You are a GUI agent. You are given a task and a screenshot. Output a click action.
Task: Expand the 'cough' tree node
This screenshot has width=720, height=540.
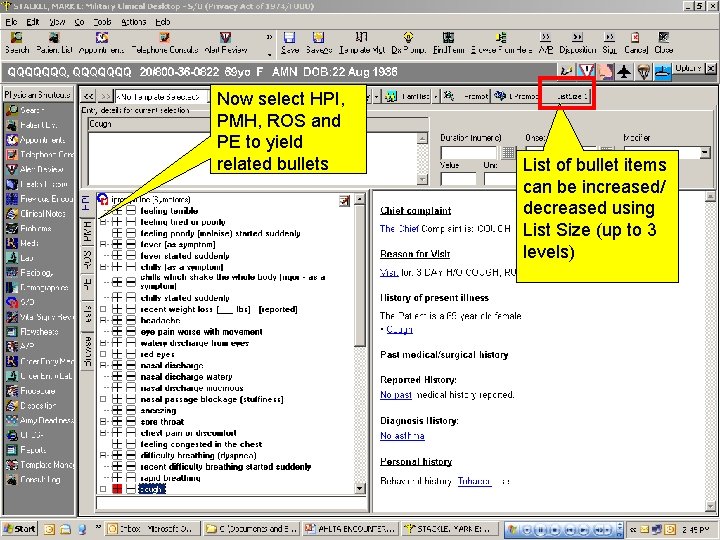point(103,489)
